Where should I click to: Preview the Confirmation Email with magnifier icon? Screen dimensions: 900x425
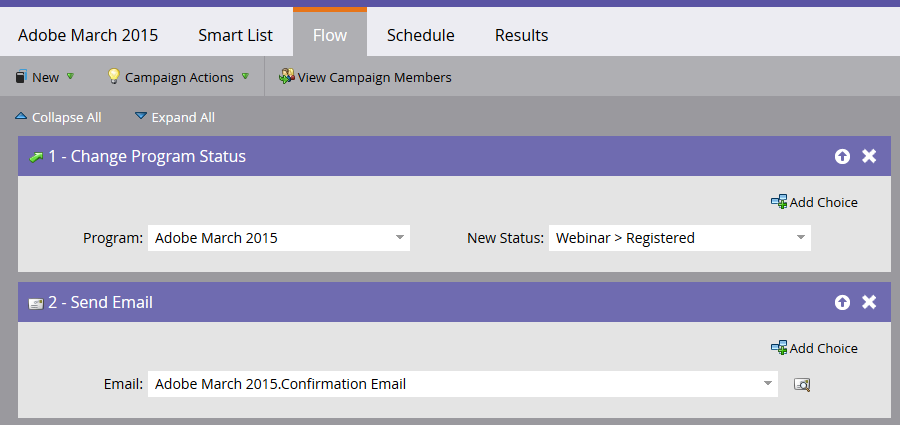(x=801, y=384)
